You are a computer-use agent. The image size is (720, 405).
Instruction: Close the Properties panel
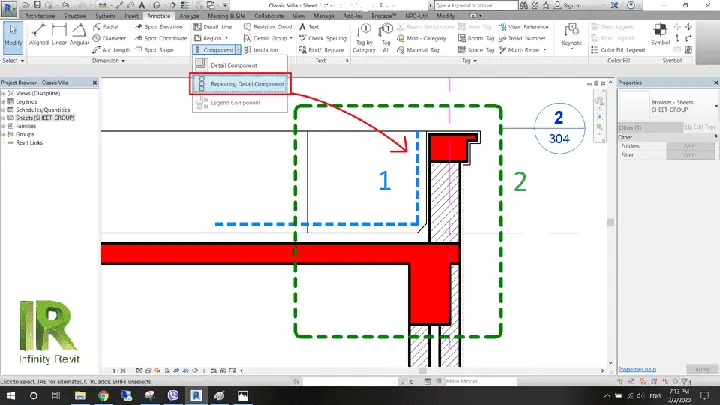click(x=715, y=83)
